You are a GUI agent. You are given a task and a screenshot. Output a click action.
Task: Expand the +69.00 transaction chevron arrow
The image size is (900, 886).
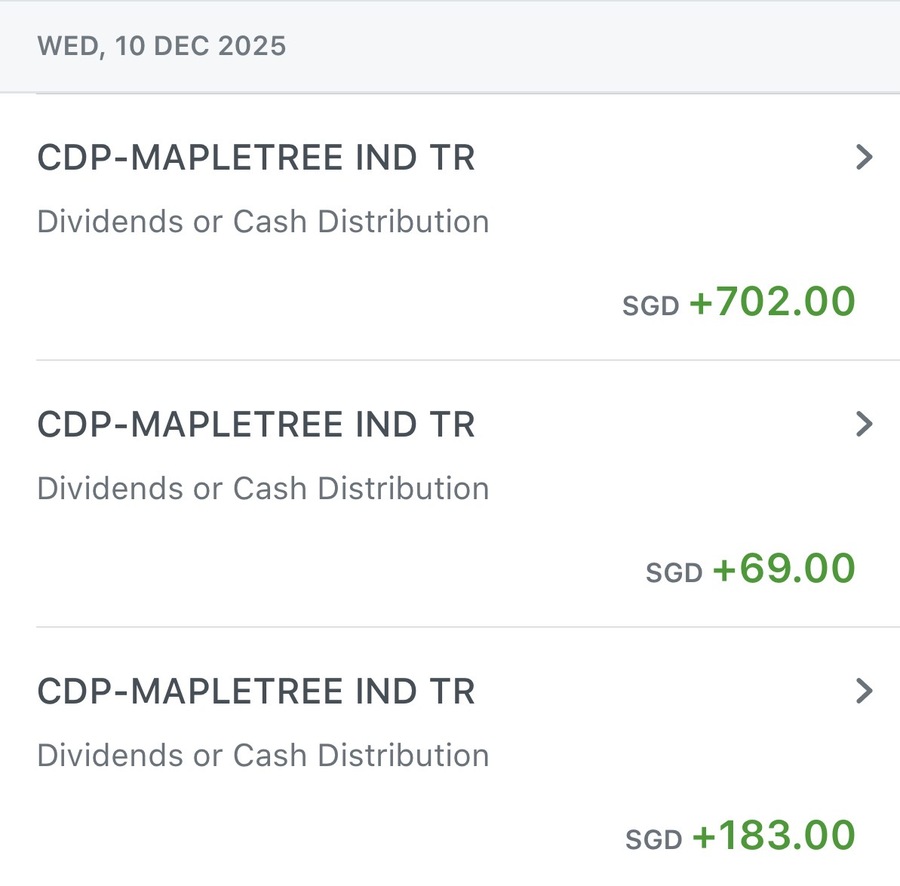tap(865, 424)
